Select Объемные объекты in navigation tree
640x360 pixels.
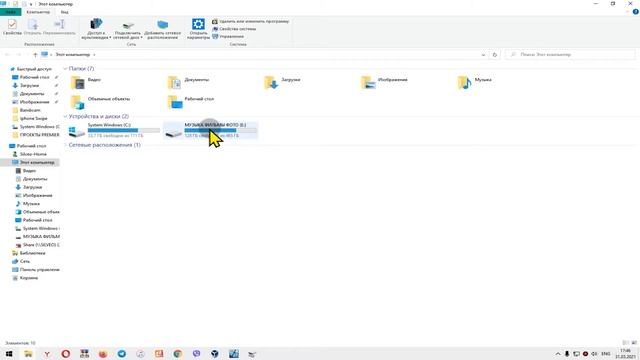[x=41, y=212]
